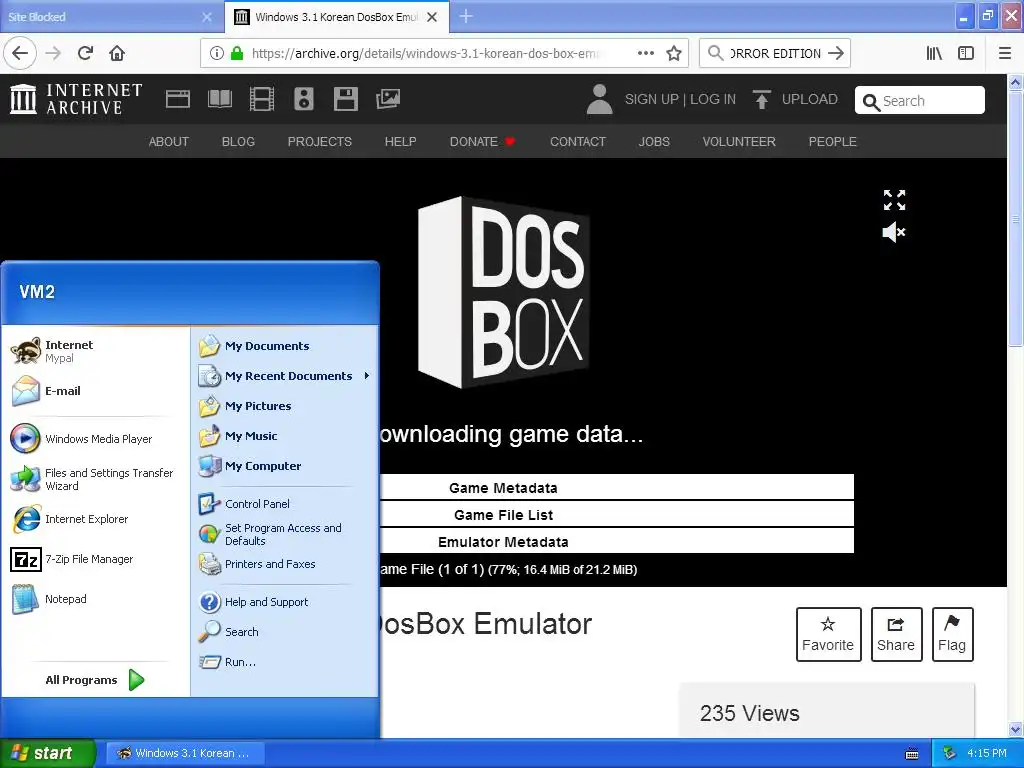1024x768 pixels.
Task: Click the Favorite button
Action: click(x=828, y=634)
